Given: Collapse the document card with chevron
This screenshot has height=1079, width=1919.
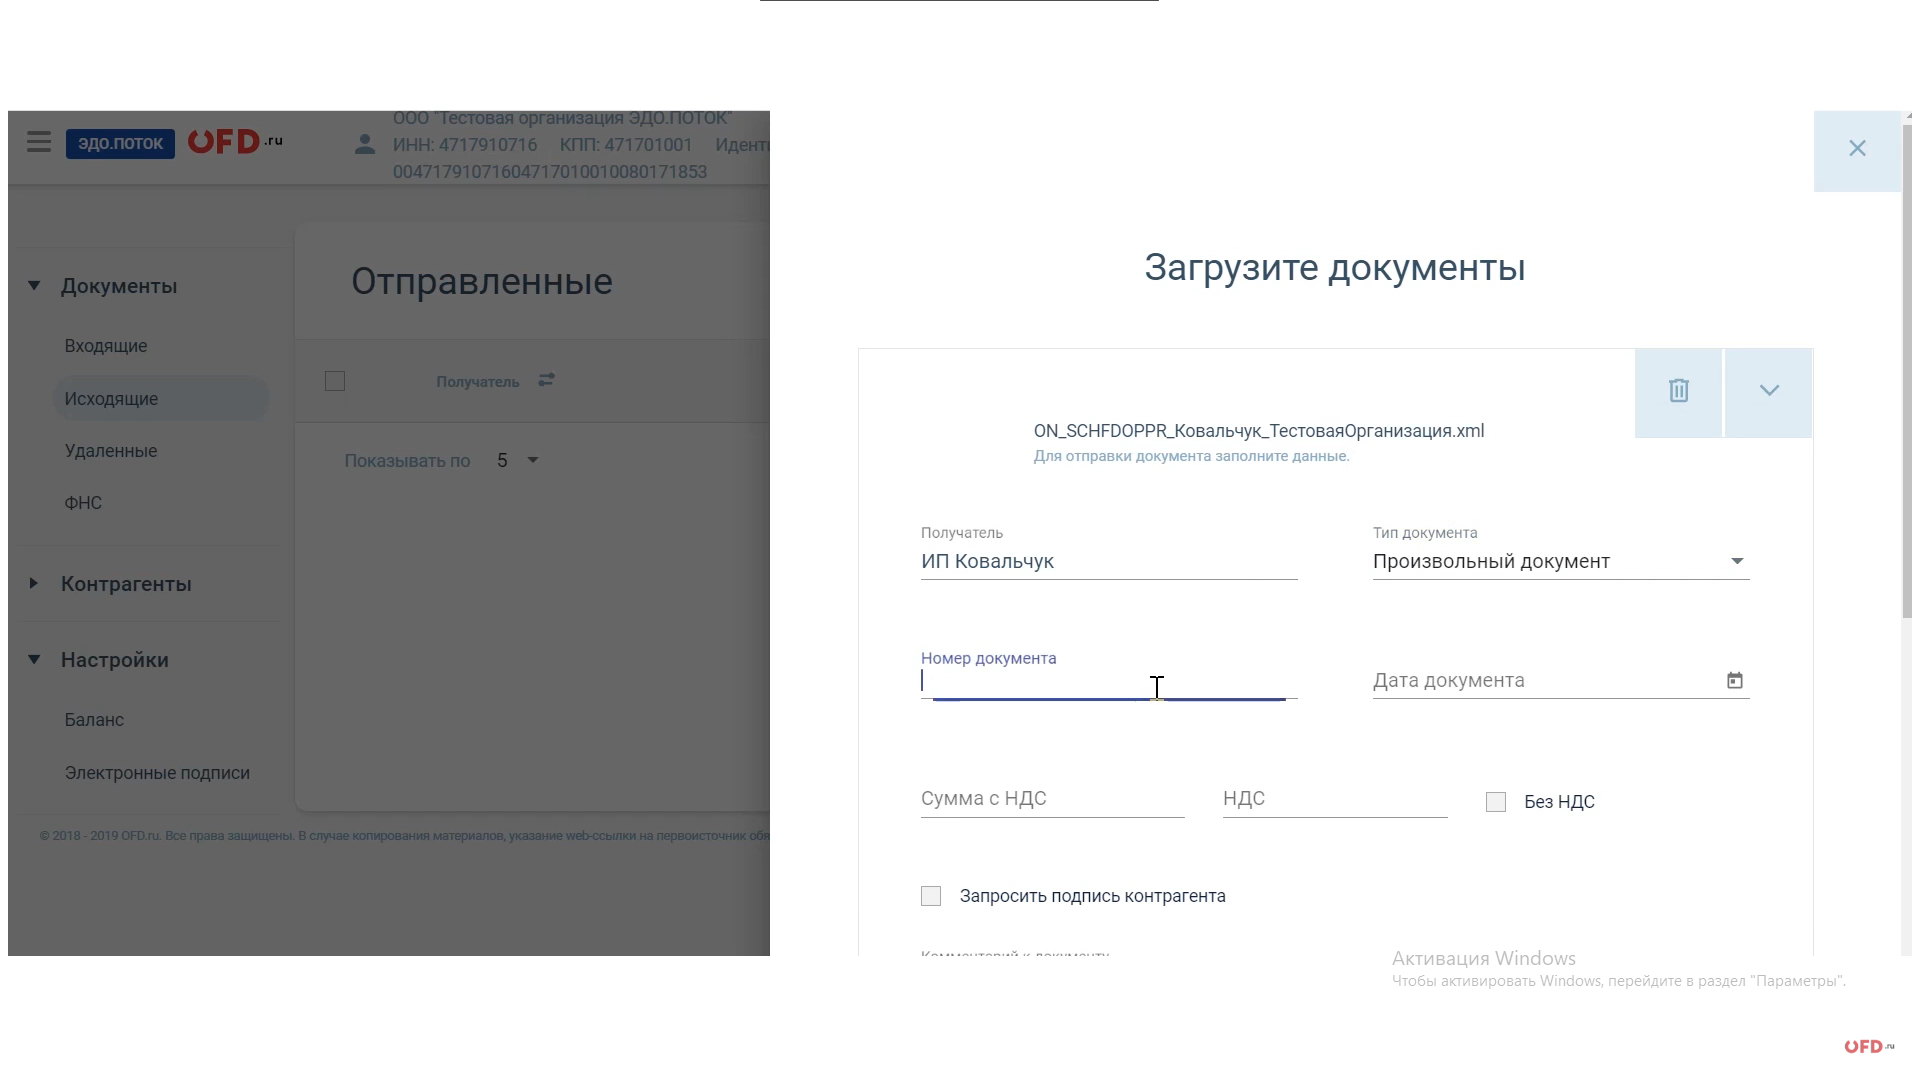Looking at the screenshot, I should tap(1769, 391).
